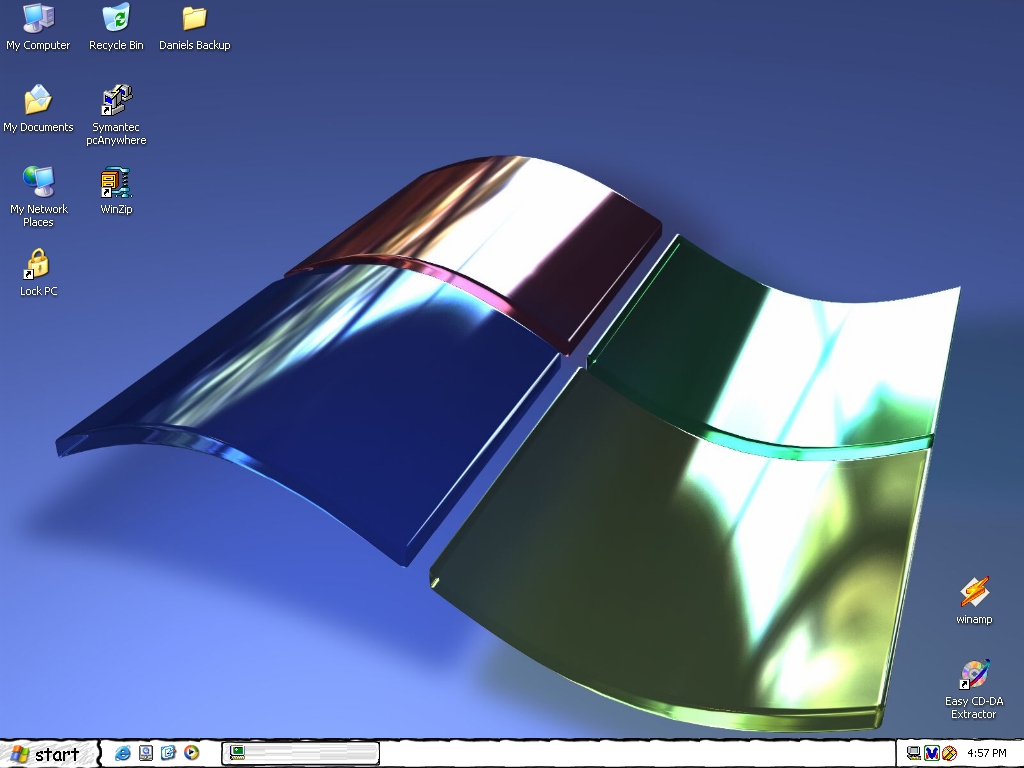Open the Recycle Bin
Screen dimensions: 1024x768
(116, 19)
